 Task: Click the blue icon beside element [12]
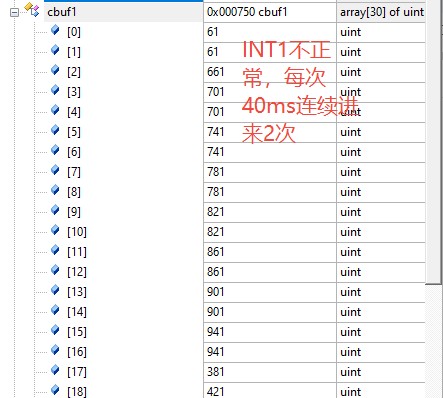tap(55, 270)
